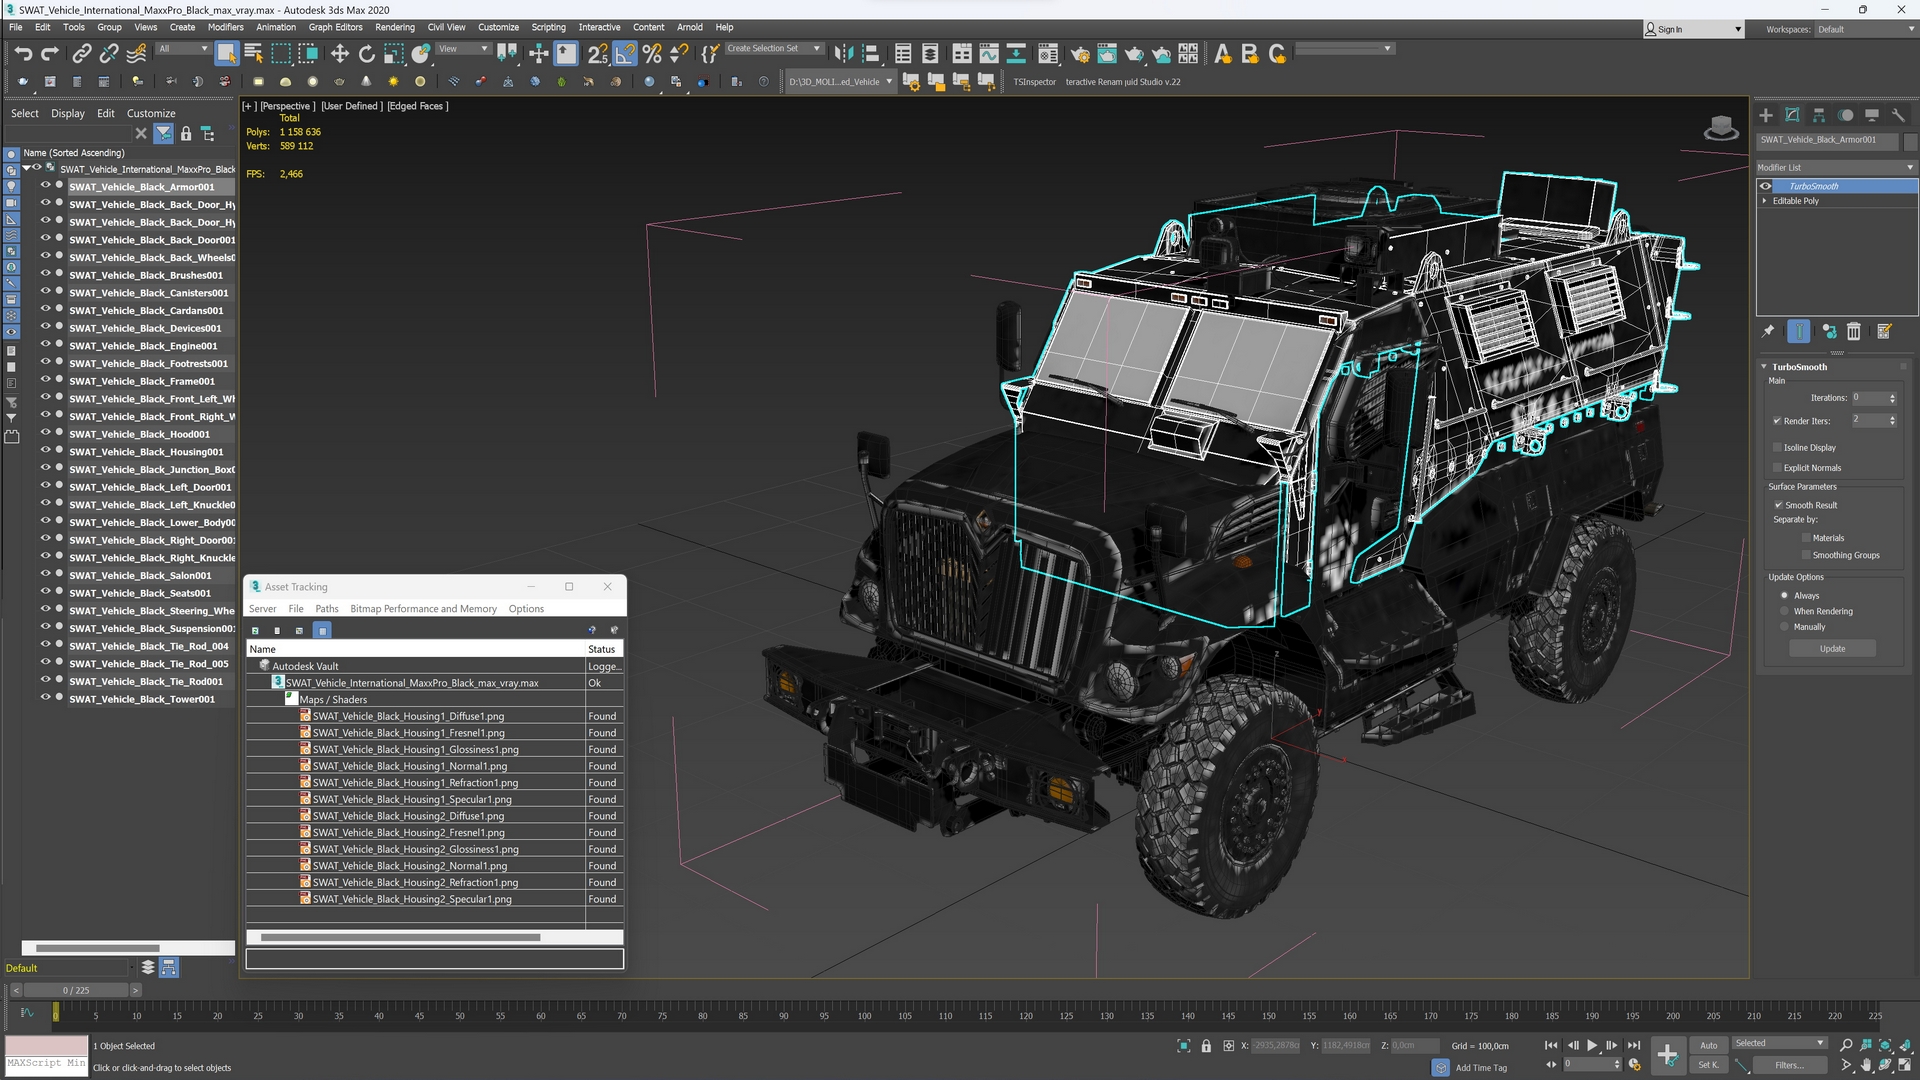Open Paths menu in Asset Tracking
This screenshot has height=1080, width=1920.
[327, 609]
